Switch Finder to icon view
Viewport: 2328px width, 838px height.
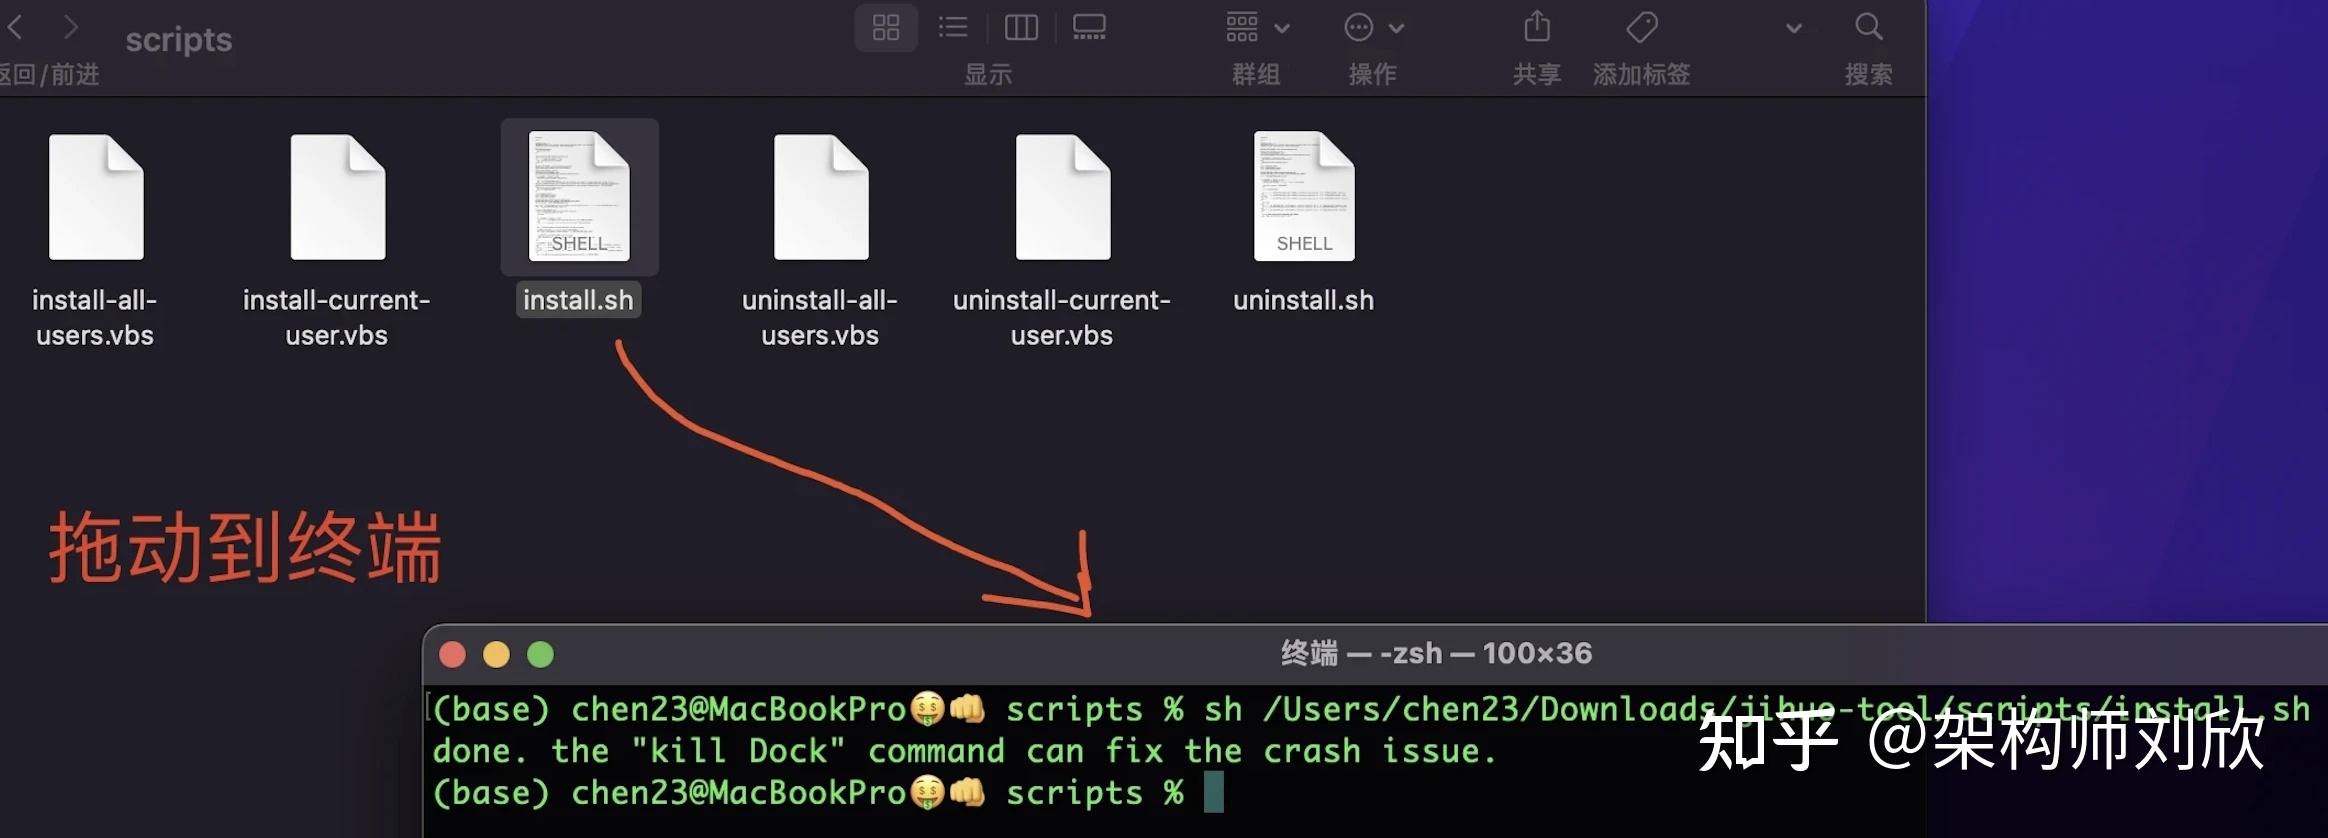coord(886,27)
